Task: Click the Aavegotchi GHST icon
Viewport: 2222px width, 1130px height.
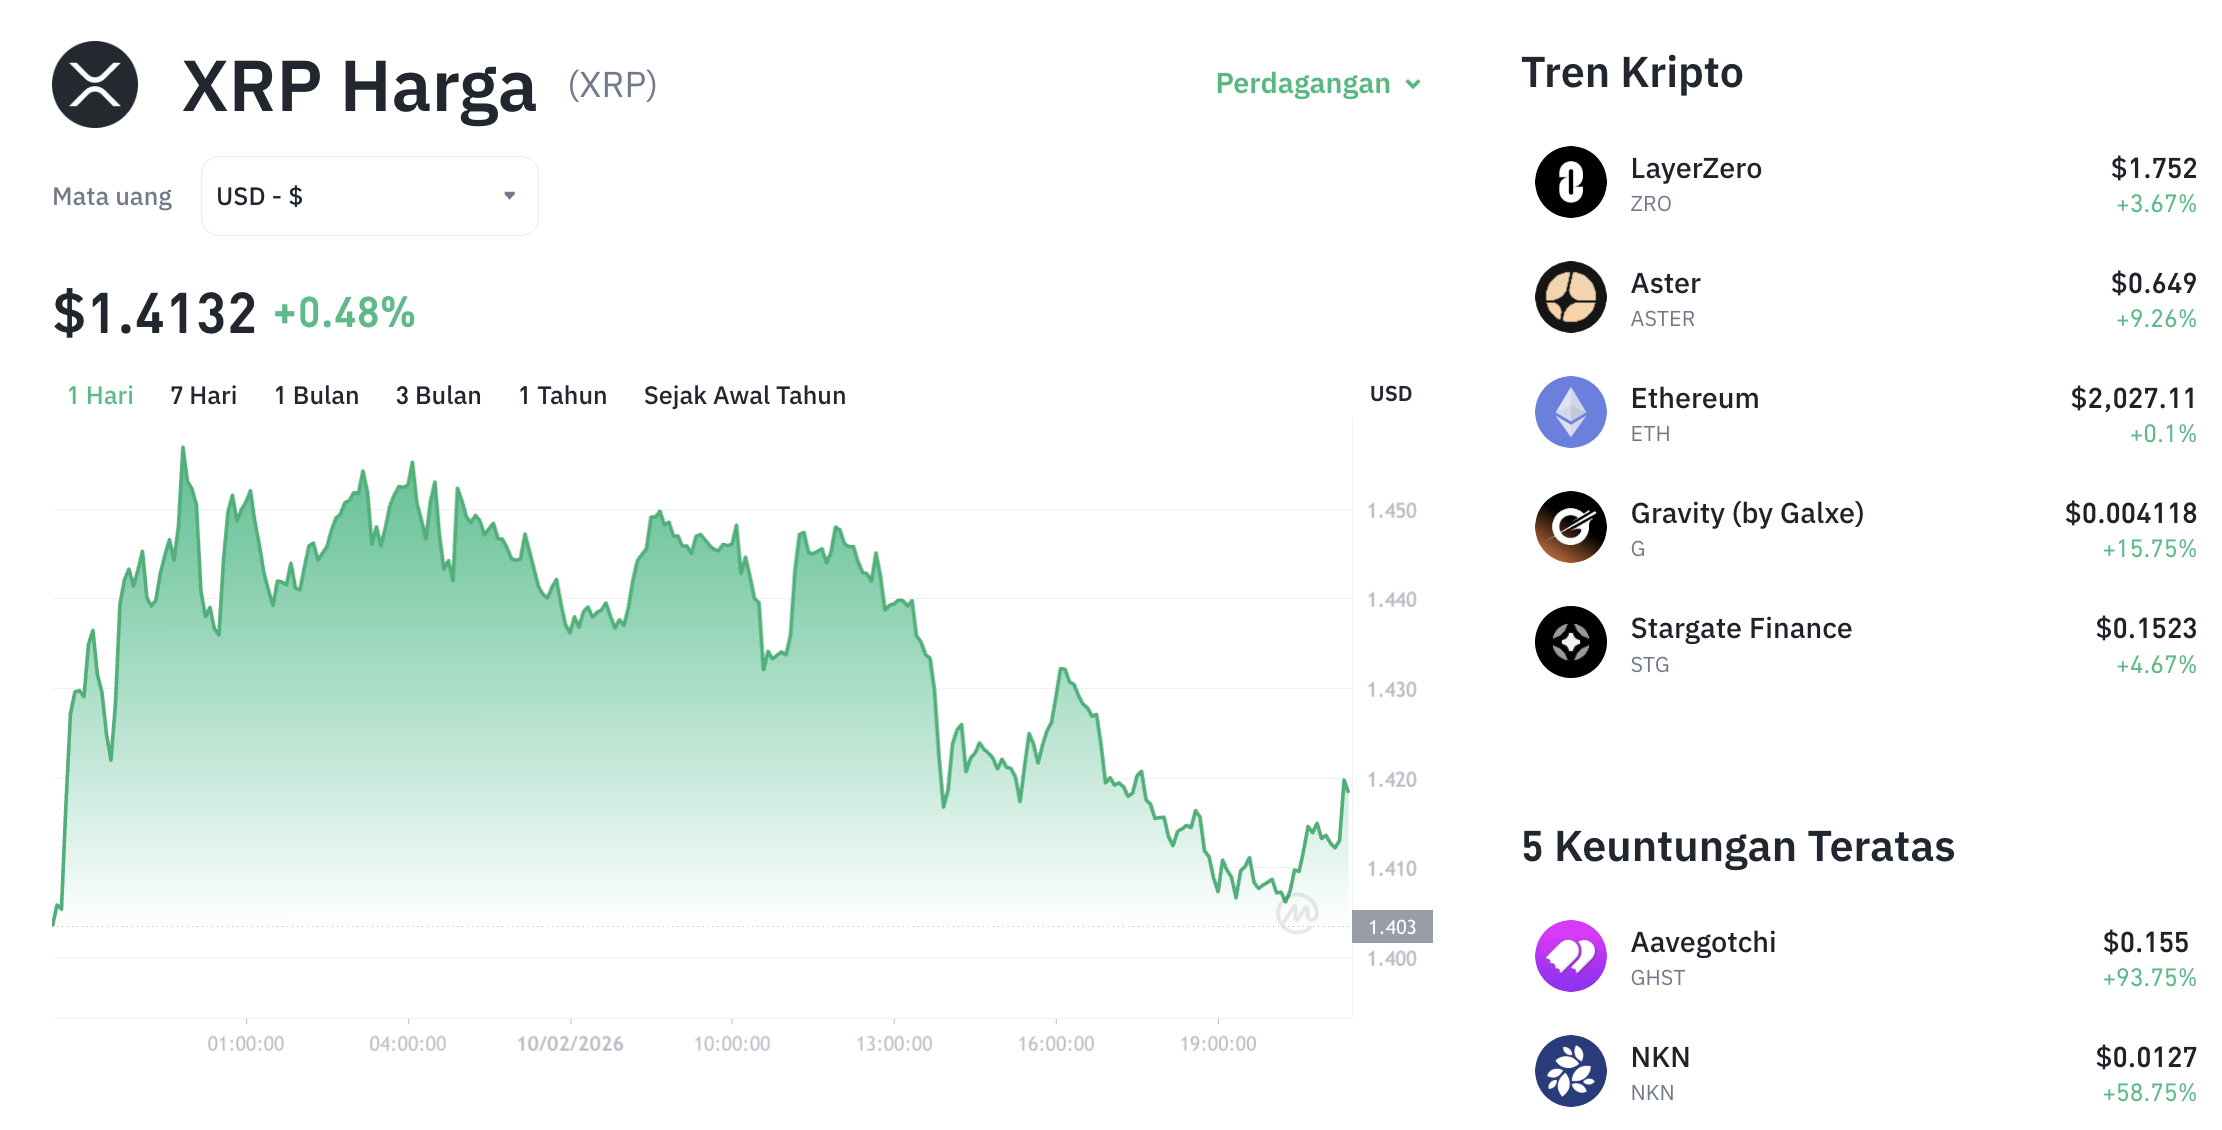Action: tap(1573, 955)
